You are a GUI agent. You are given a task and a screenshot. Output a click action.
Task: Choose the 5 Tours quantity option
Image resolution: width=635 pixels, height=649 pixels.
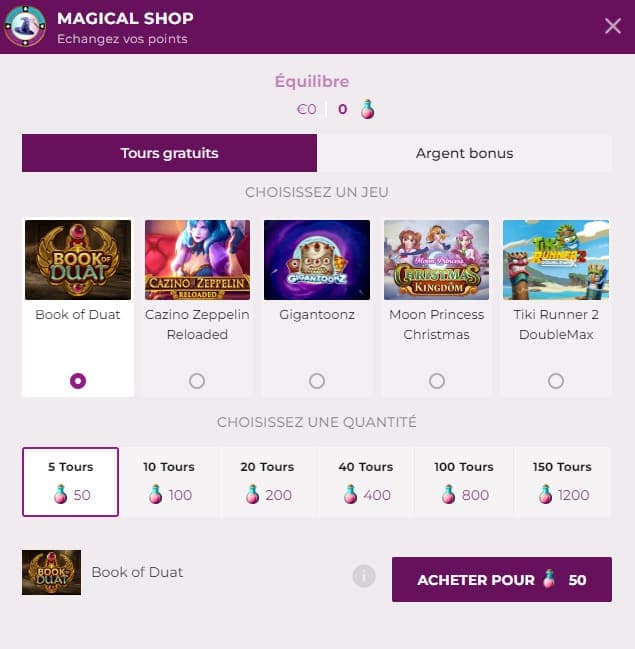click(x=70, y=481)
